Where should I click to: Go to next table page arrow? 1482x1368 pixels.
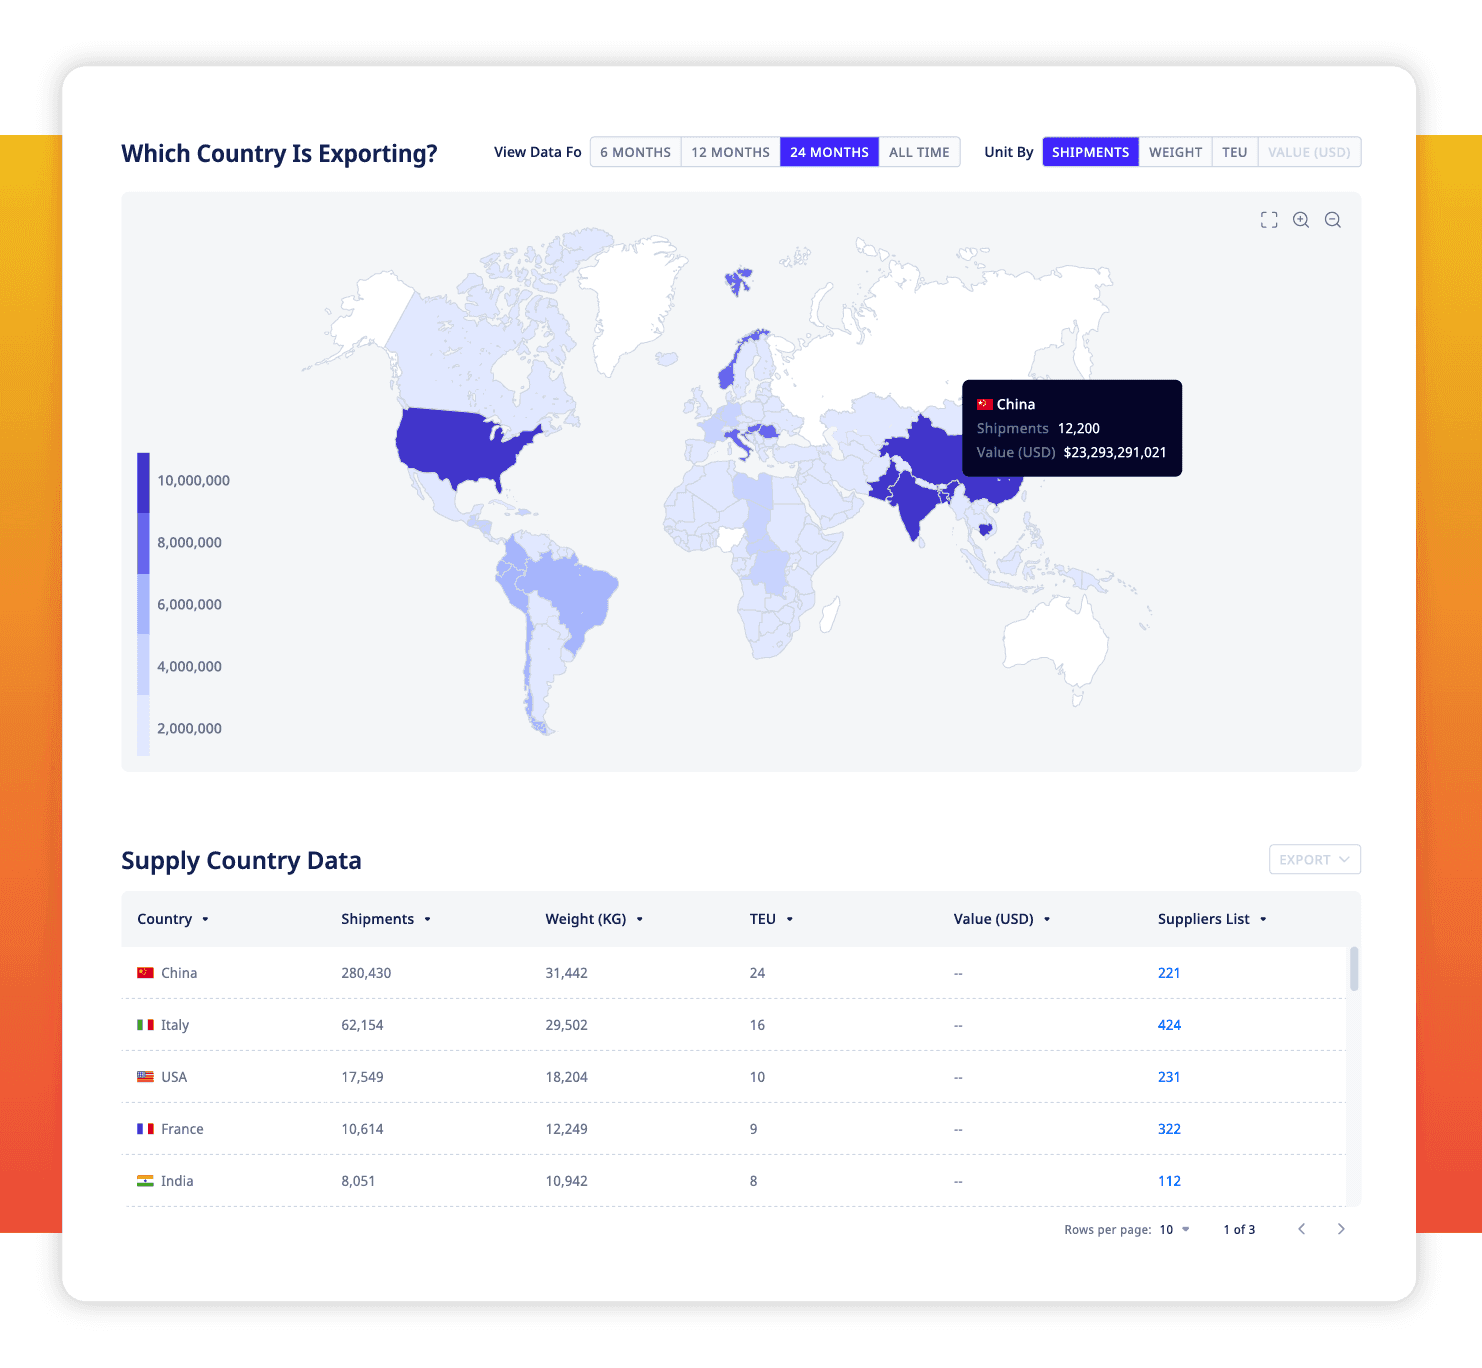tap(1341, 1229)
